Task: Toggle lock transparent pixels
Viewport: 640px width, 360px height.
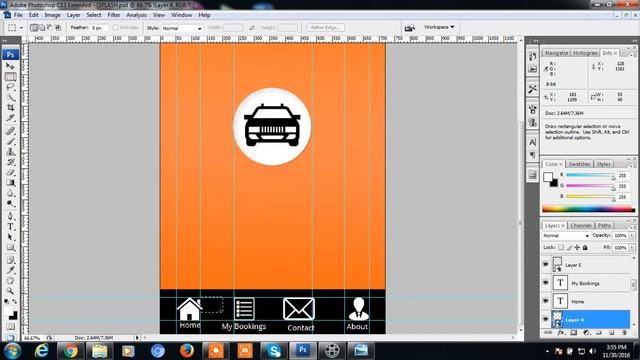Action: pos(561,247)
